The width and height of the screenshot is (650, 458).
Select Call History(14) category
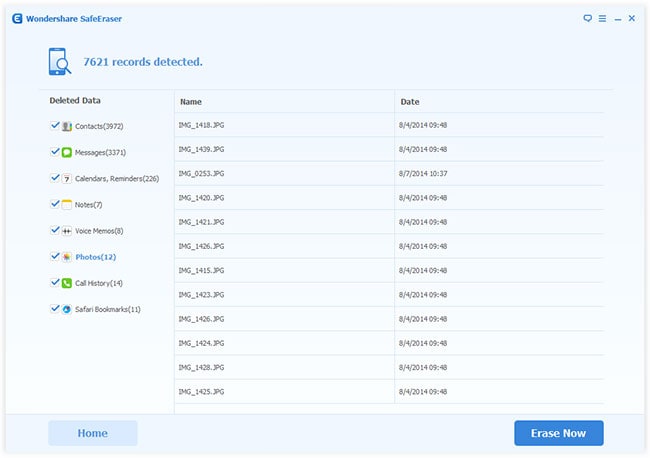pyautogui.click(x=99, y=283)
